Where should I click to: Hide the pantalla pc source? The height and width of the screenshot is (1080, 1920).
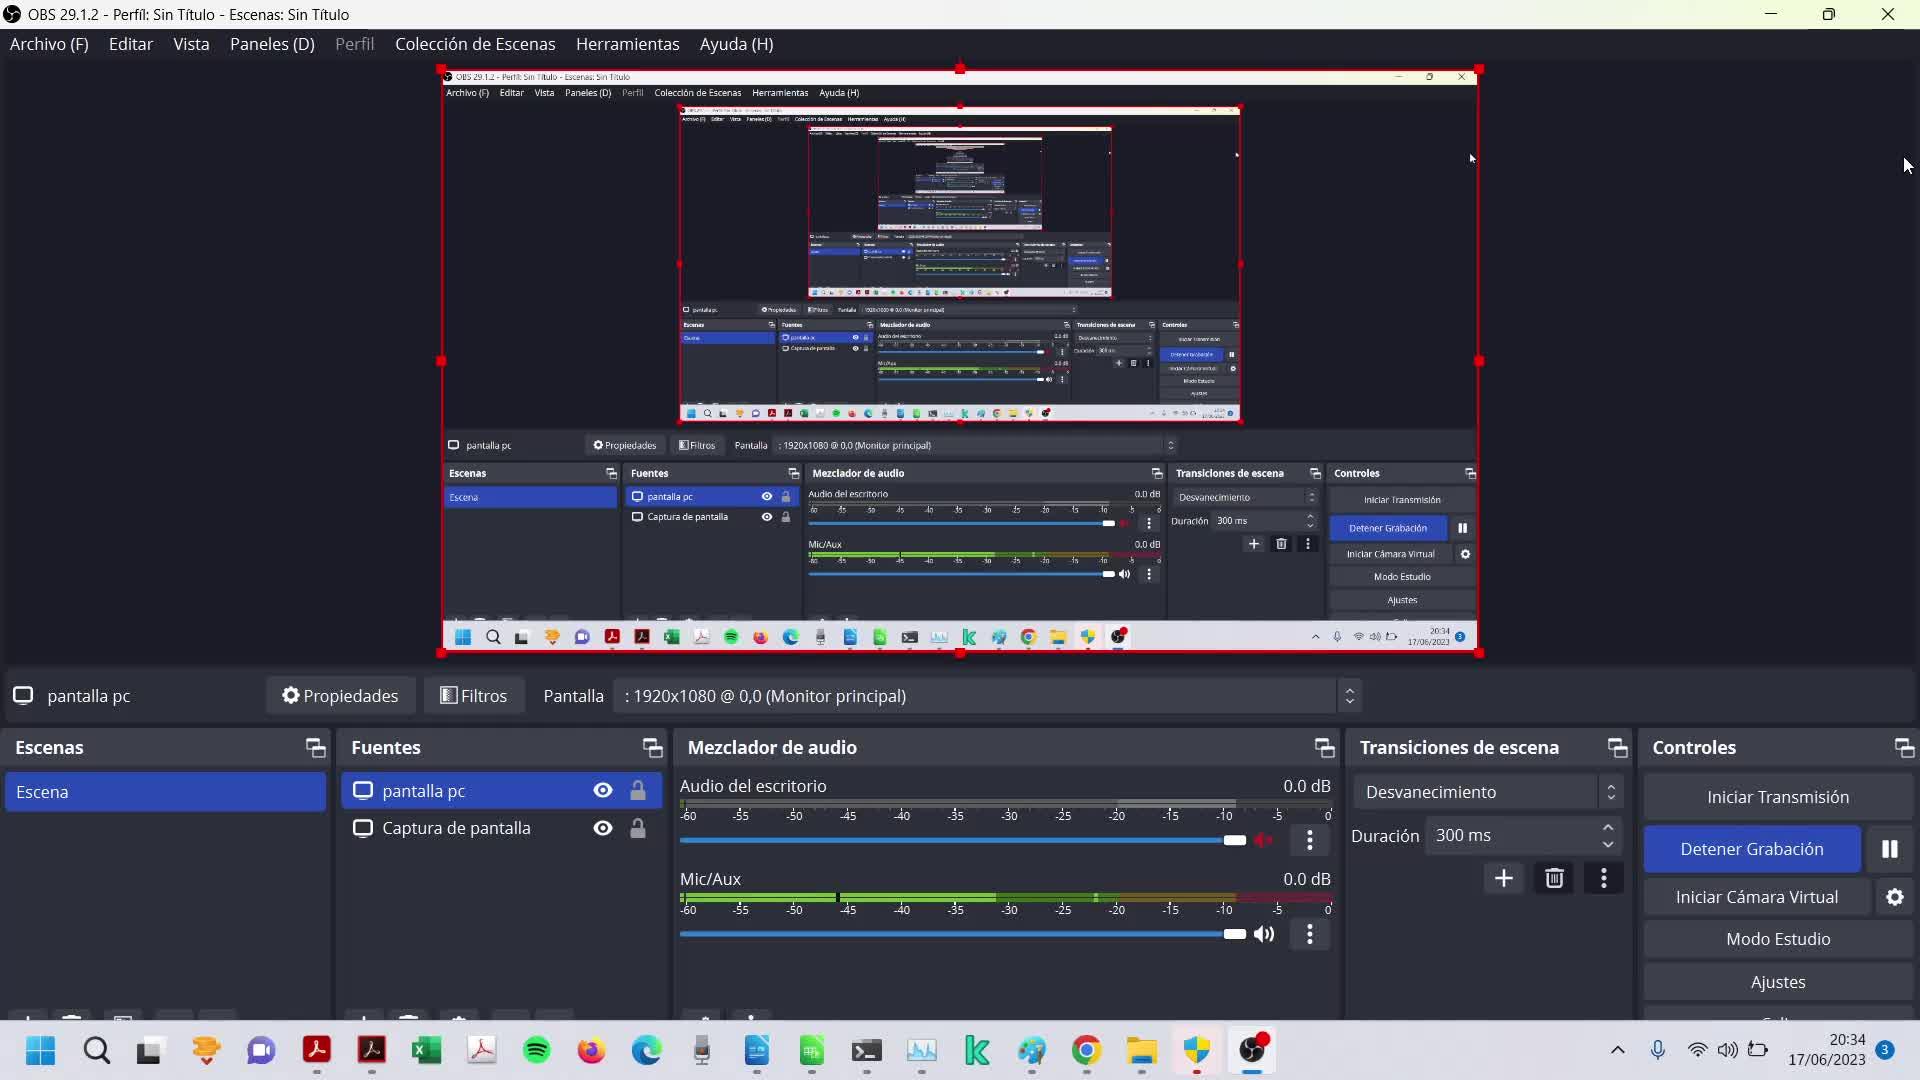pos(602,791)
